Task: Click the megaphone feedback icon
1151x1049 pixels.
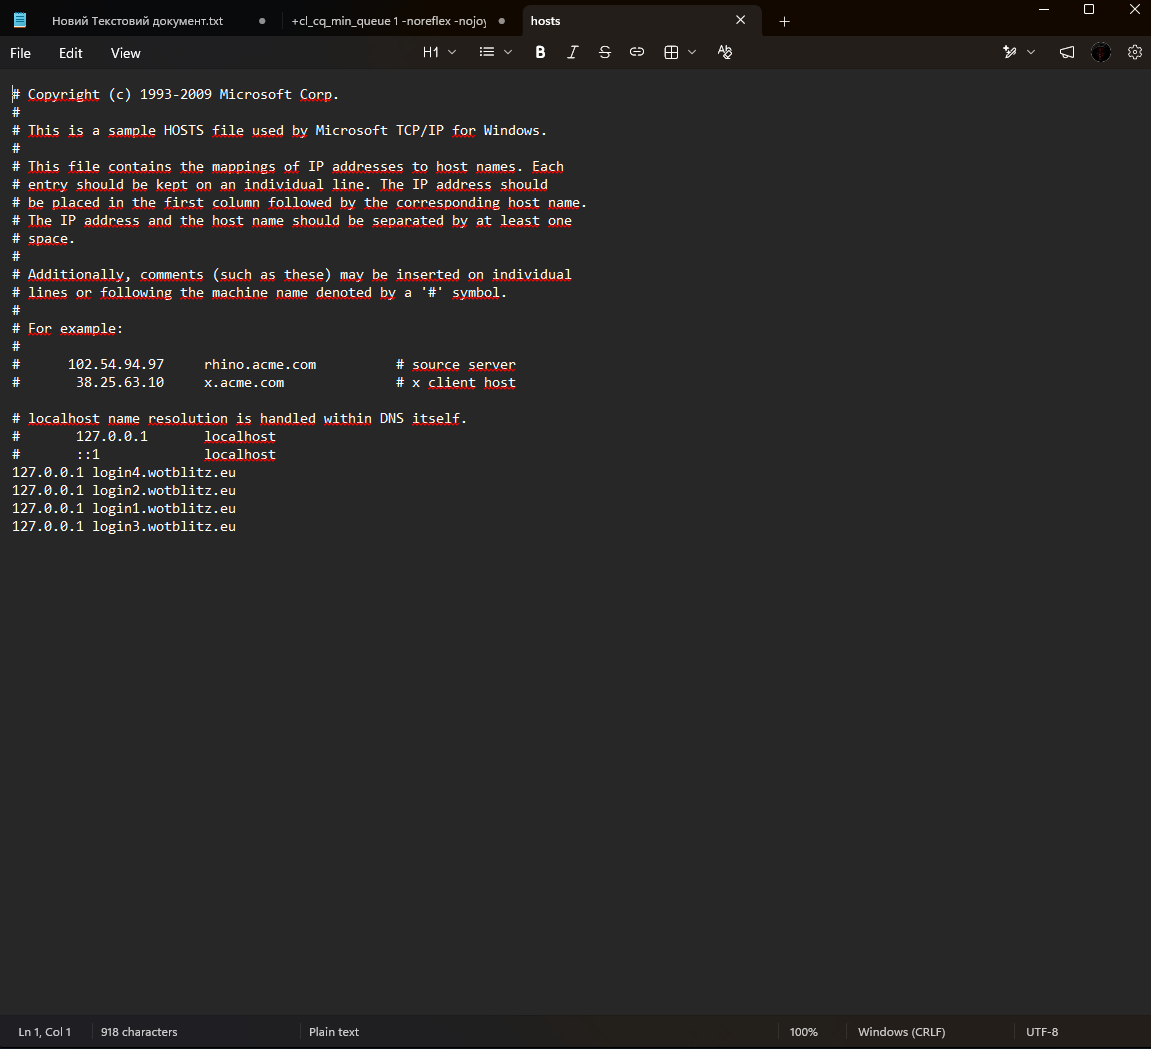Action: pos(1067,52)
